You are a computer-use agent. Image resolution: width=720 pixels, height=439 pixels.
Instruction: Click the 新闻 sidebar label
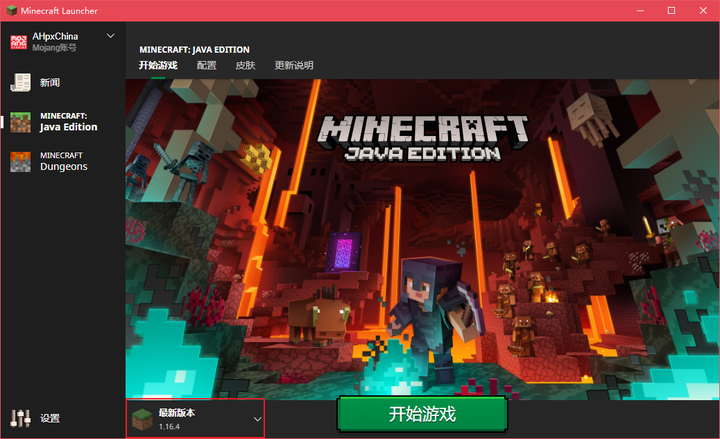click(x=50, y=83)
